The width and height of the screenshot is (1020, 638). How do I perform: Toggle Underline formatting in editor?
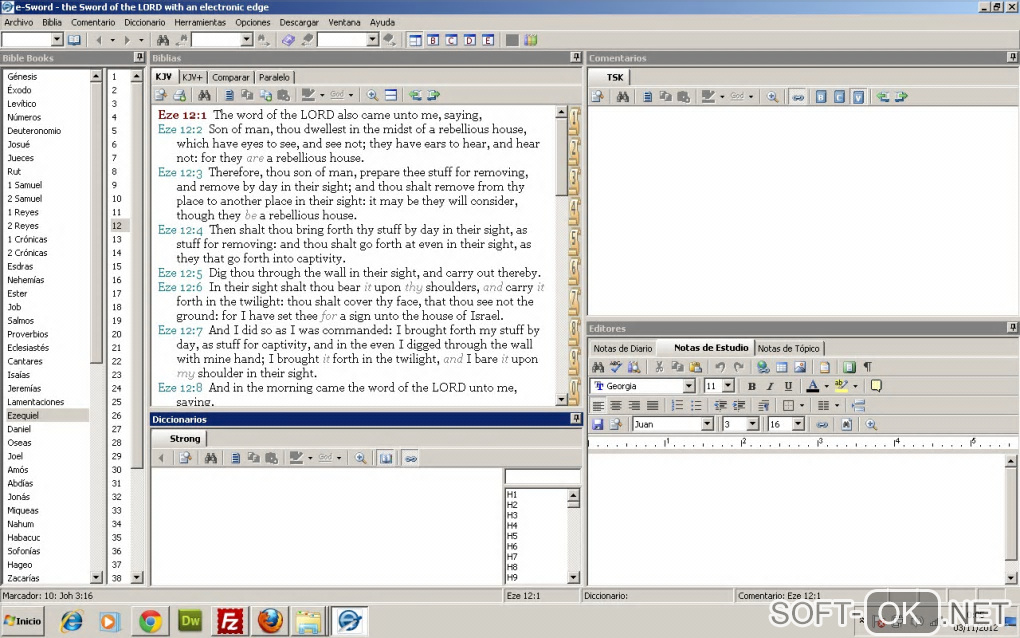tap(788, 386)
